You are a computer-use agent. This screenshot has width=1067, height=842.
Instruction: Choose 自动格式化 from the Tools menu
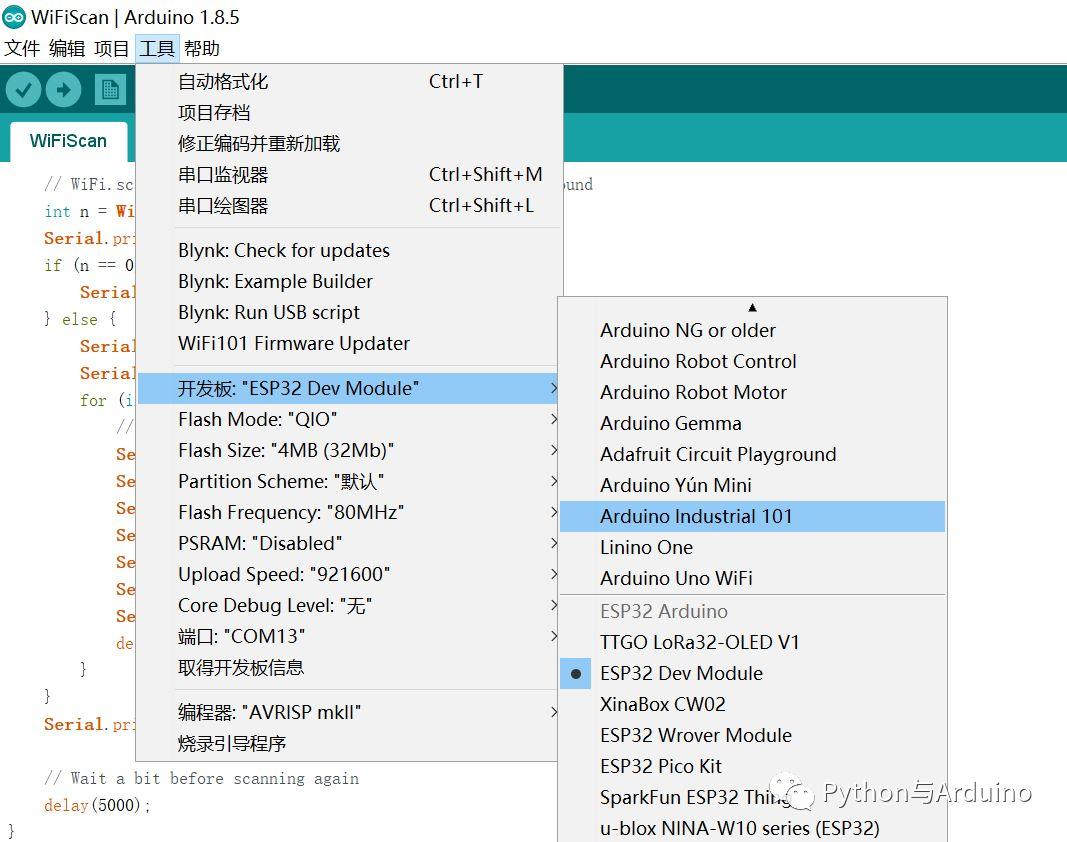pyautogui.click(x=349, y=82)
